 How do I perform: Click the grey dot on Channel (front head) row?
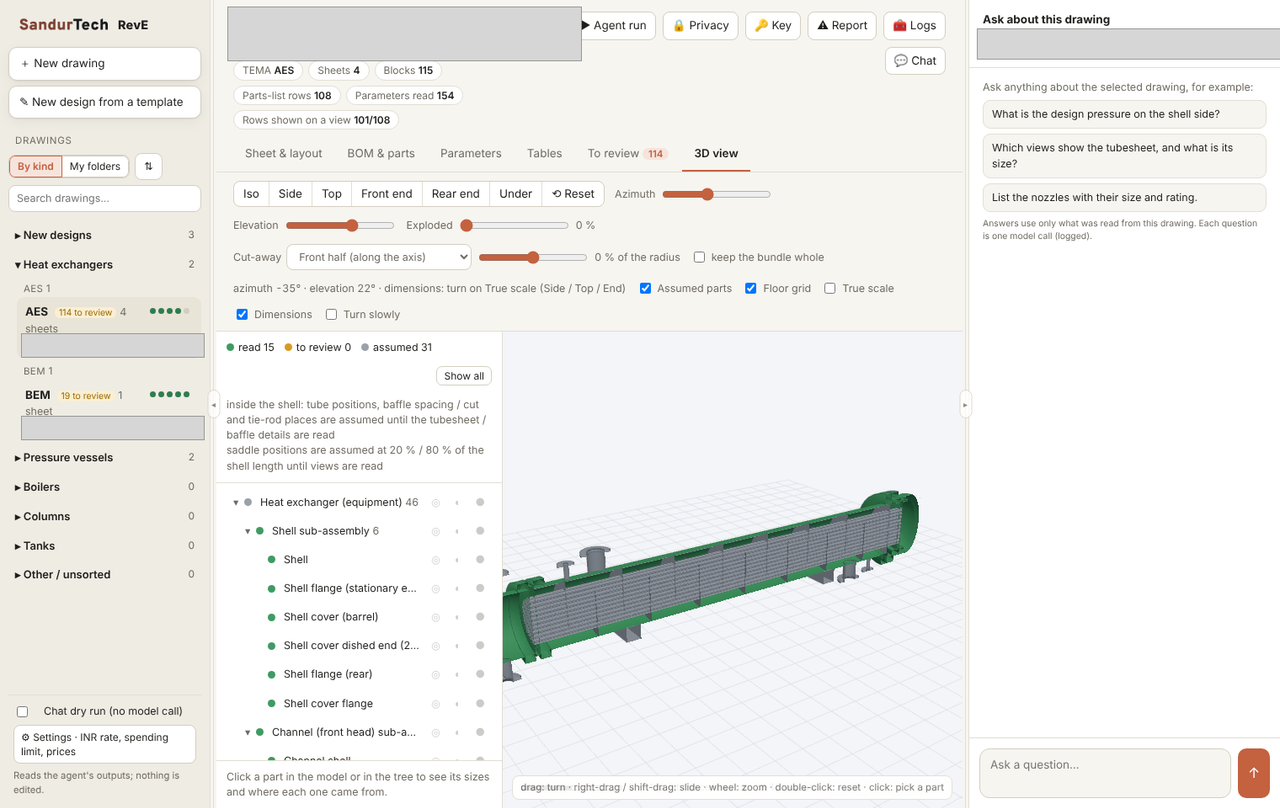pyautogui.click(x=480, y=733)
